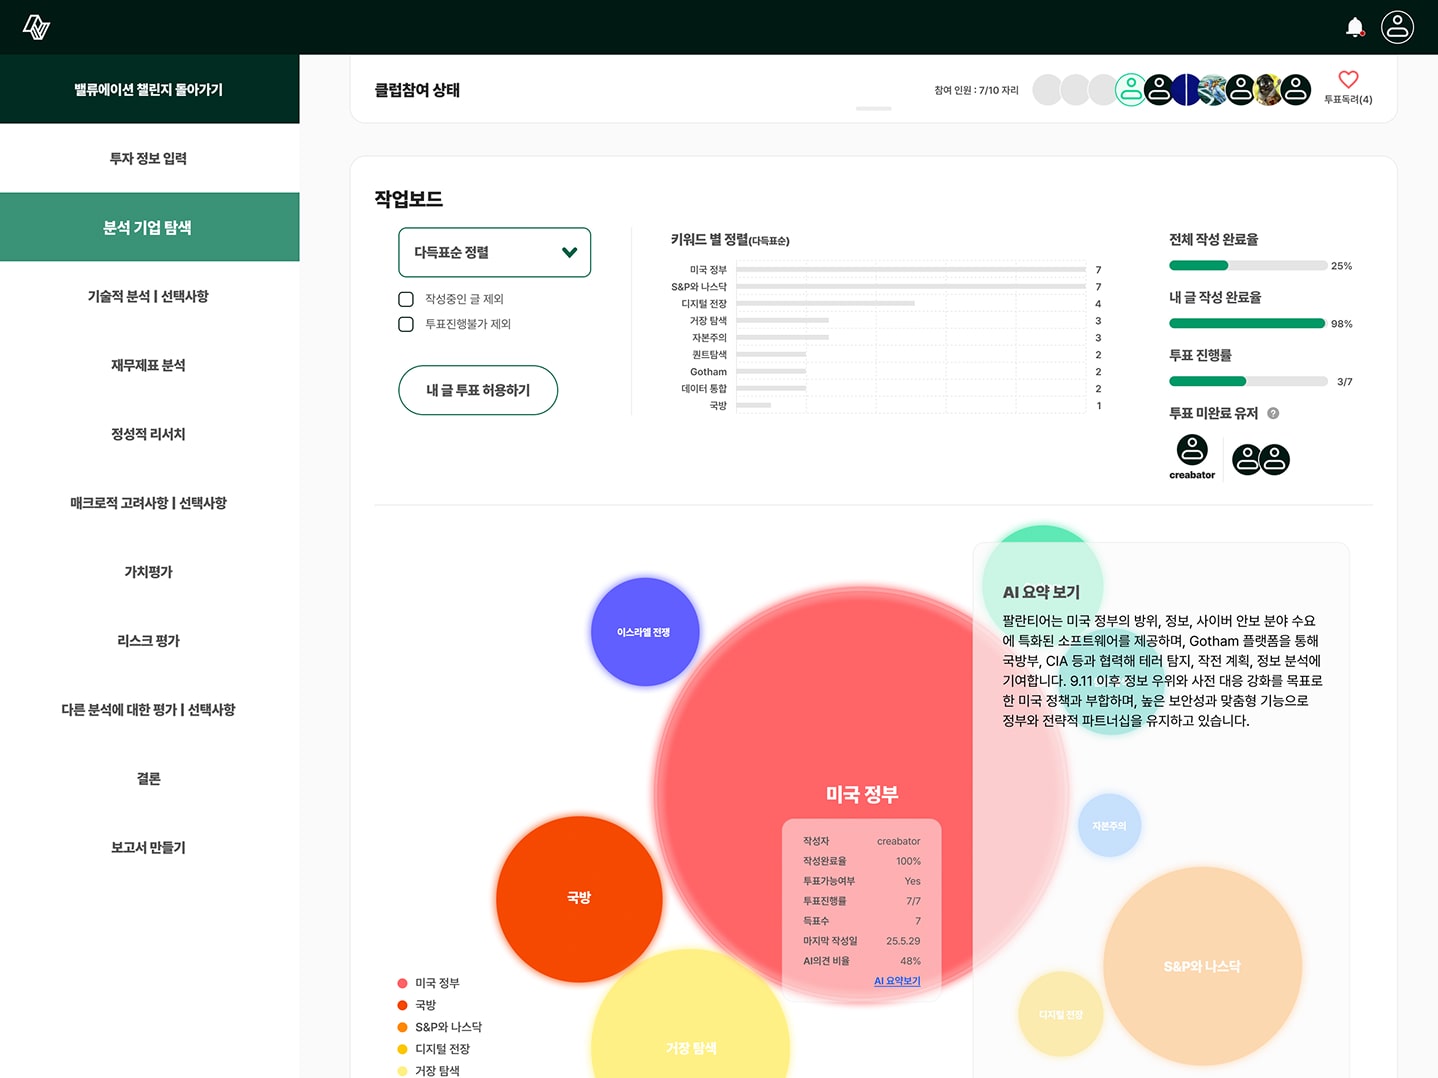The width and height of the screenshot is (1438, 1078).
Task: Click the 자본주의 light blue bubble
Action: click(1109, 826)
